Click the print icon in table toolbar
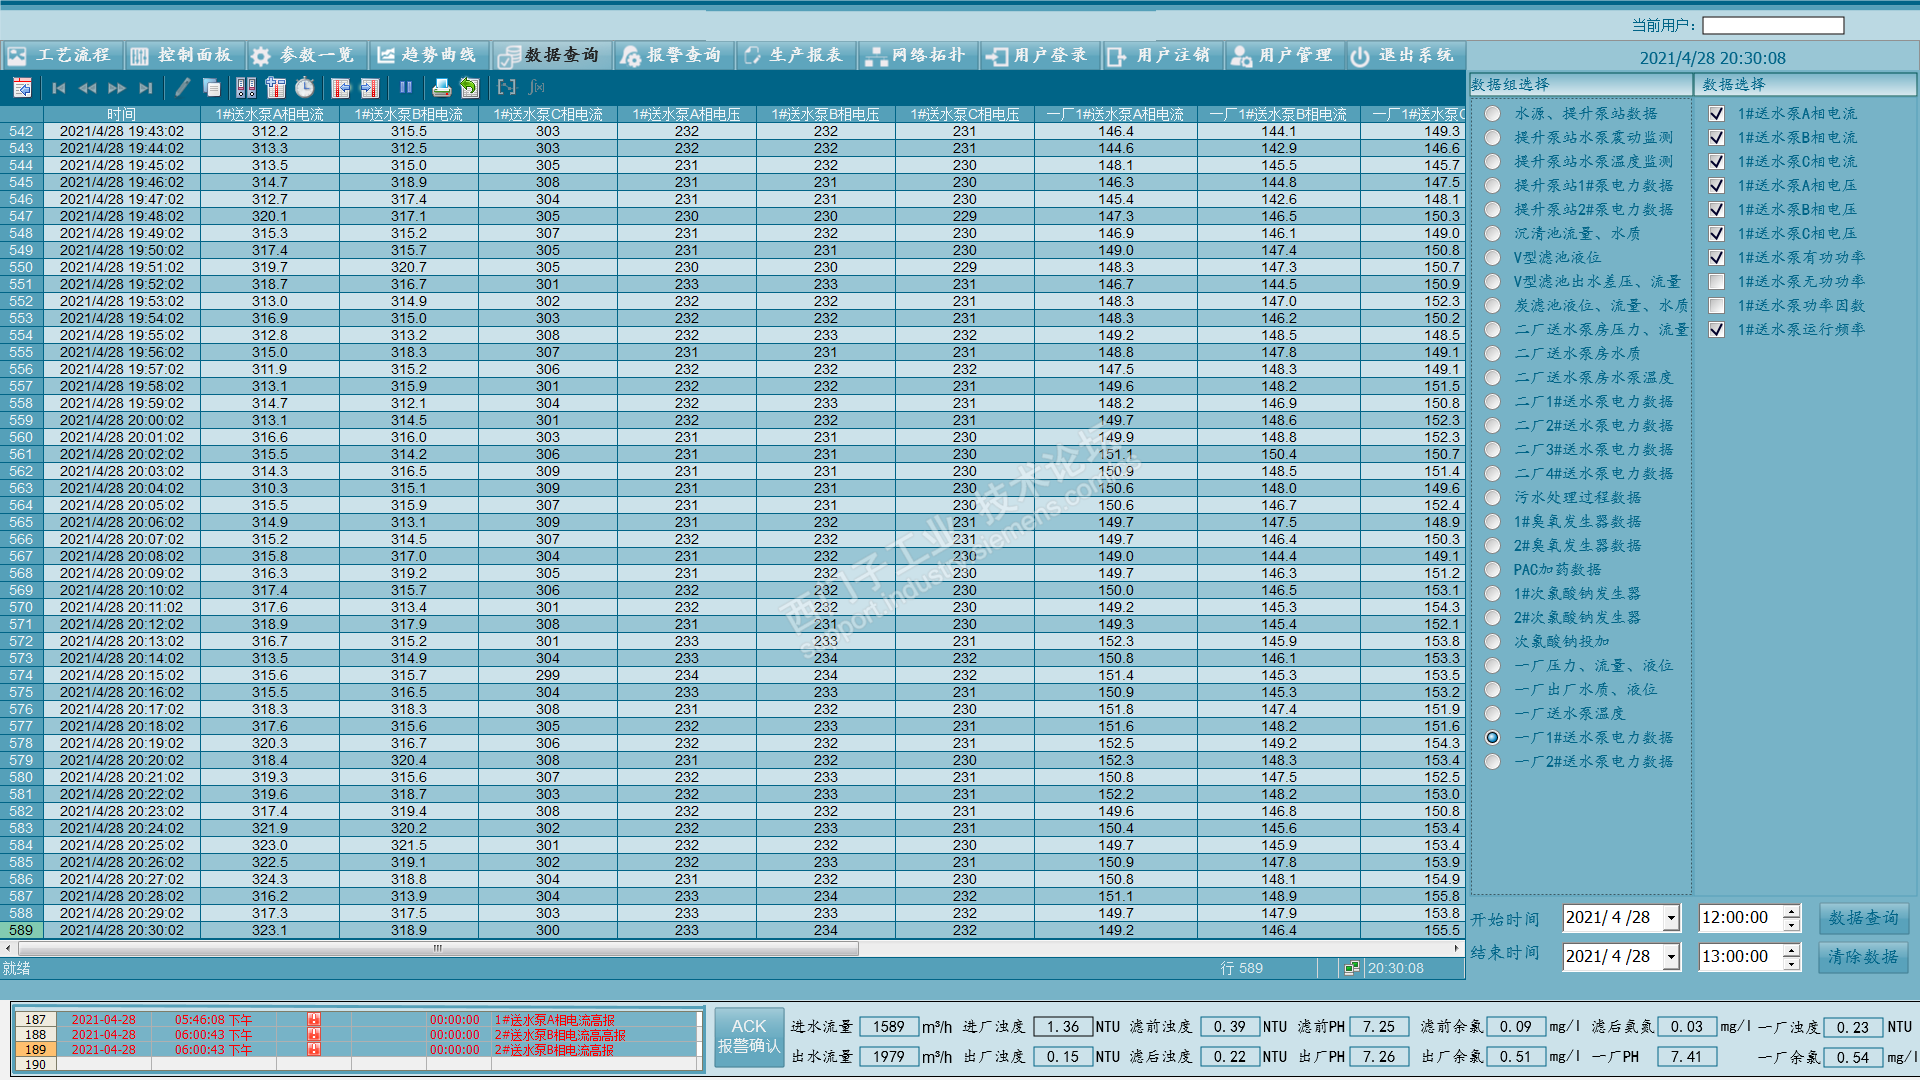The height and width of the screenshot is (1080, 1920). tap(441, 88)
